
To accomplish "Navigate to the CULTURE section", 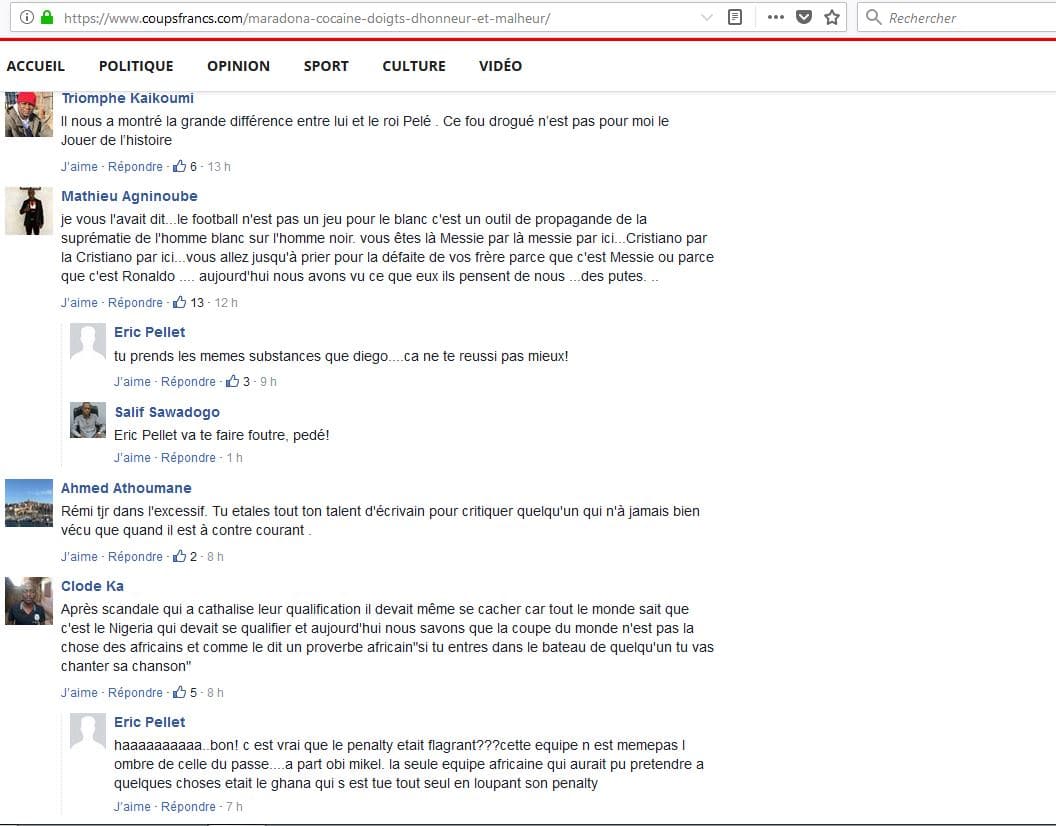I will point(414,66).
